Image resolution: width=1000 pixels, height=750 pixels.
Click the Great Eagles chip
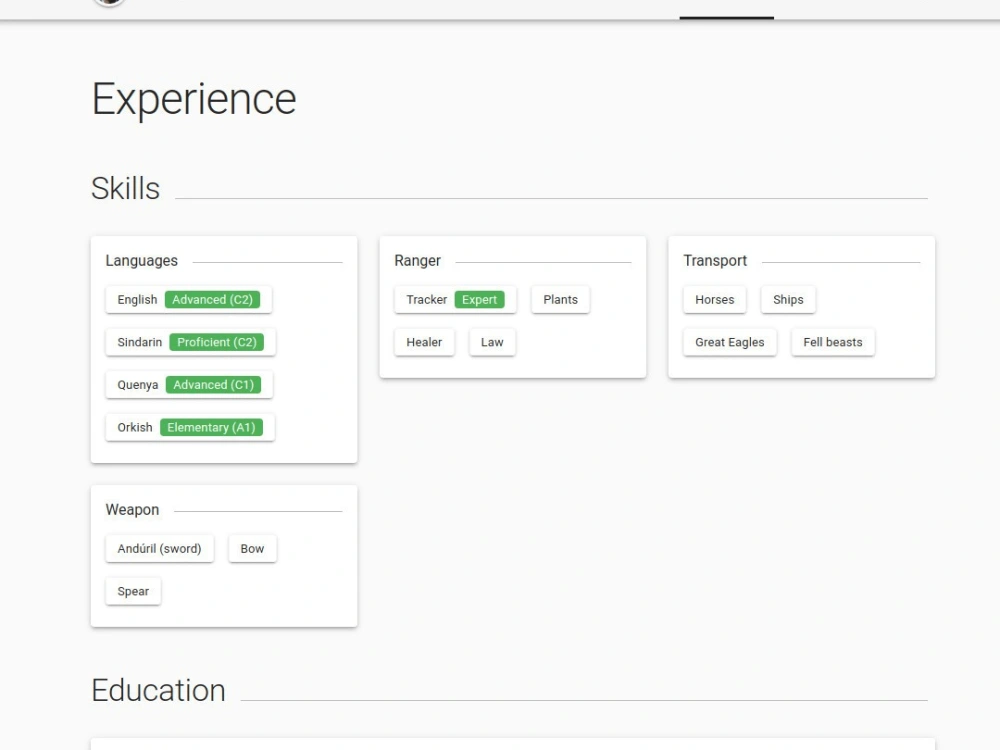click(x=730, y=342)
